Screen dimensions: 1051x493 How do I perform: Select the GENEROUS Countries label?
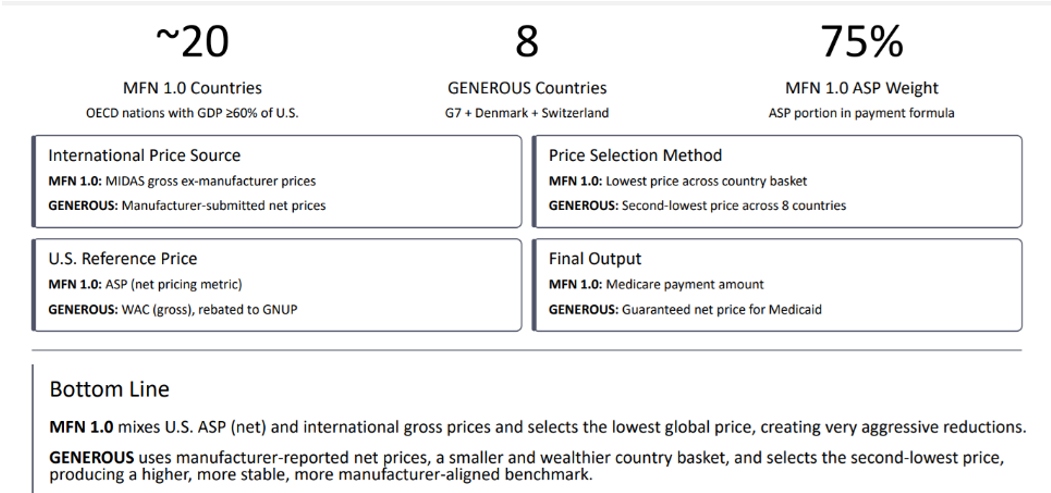click(x=526, y=88)
